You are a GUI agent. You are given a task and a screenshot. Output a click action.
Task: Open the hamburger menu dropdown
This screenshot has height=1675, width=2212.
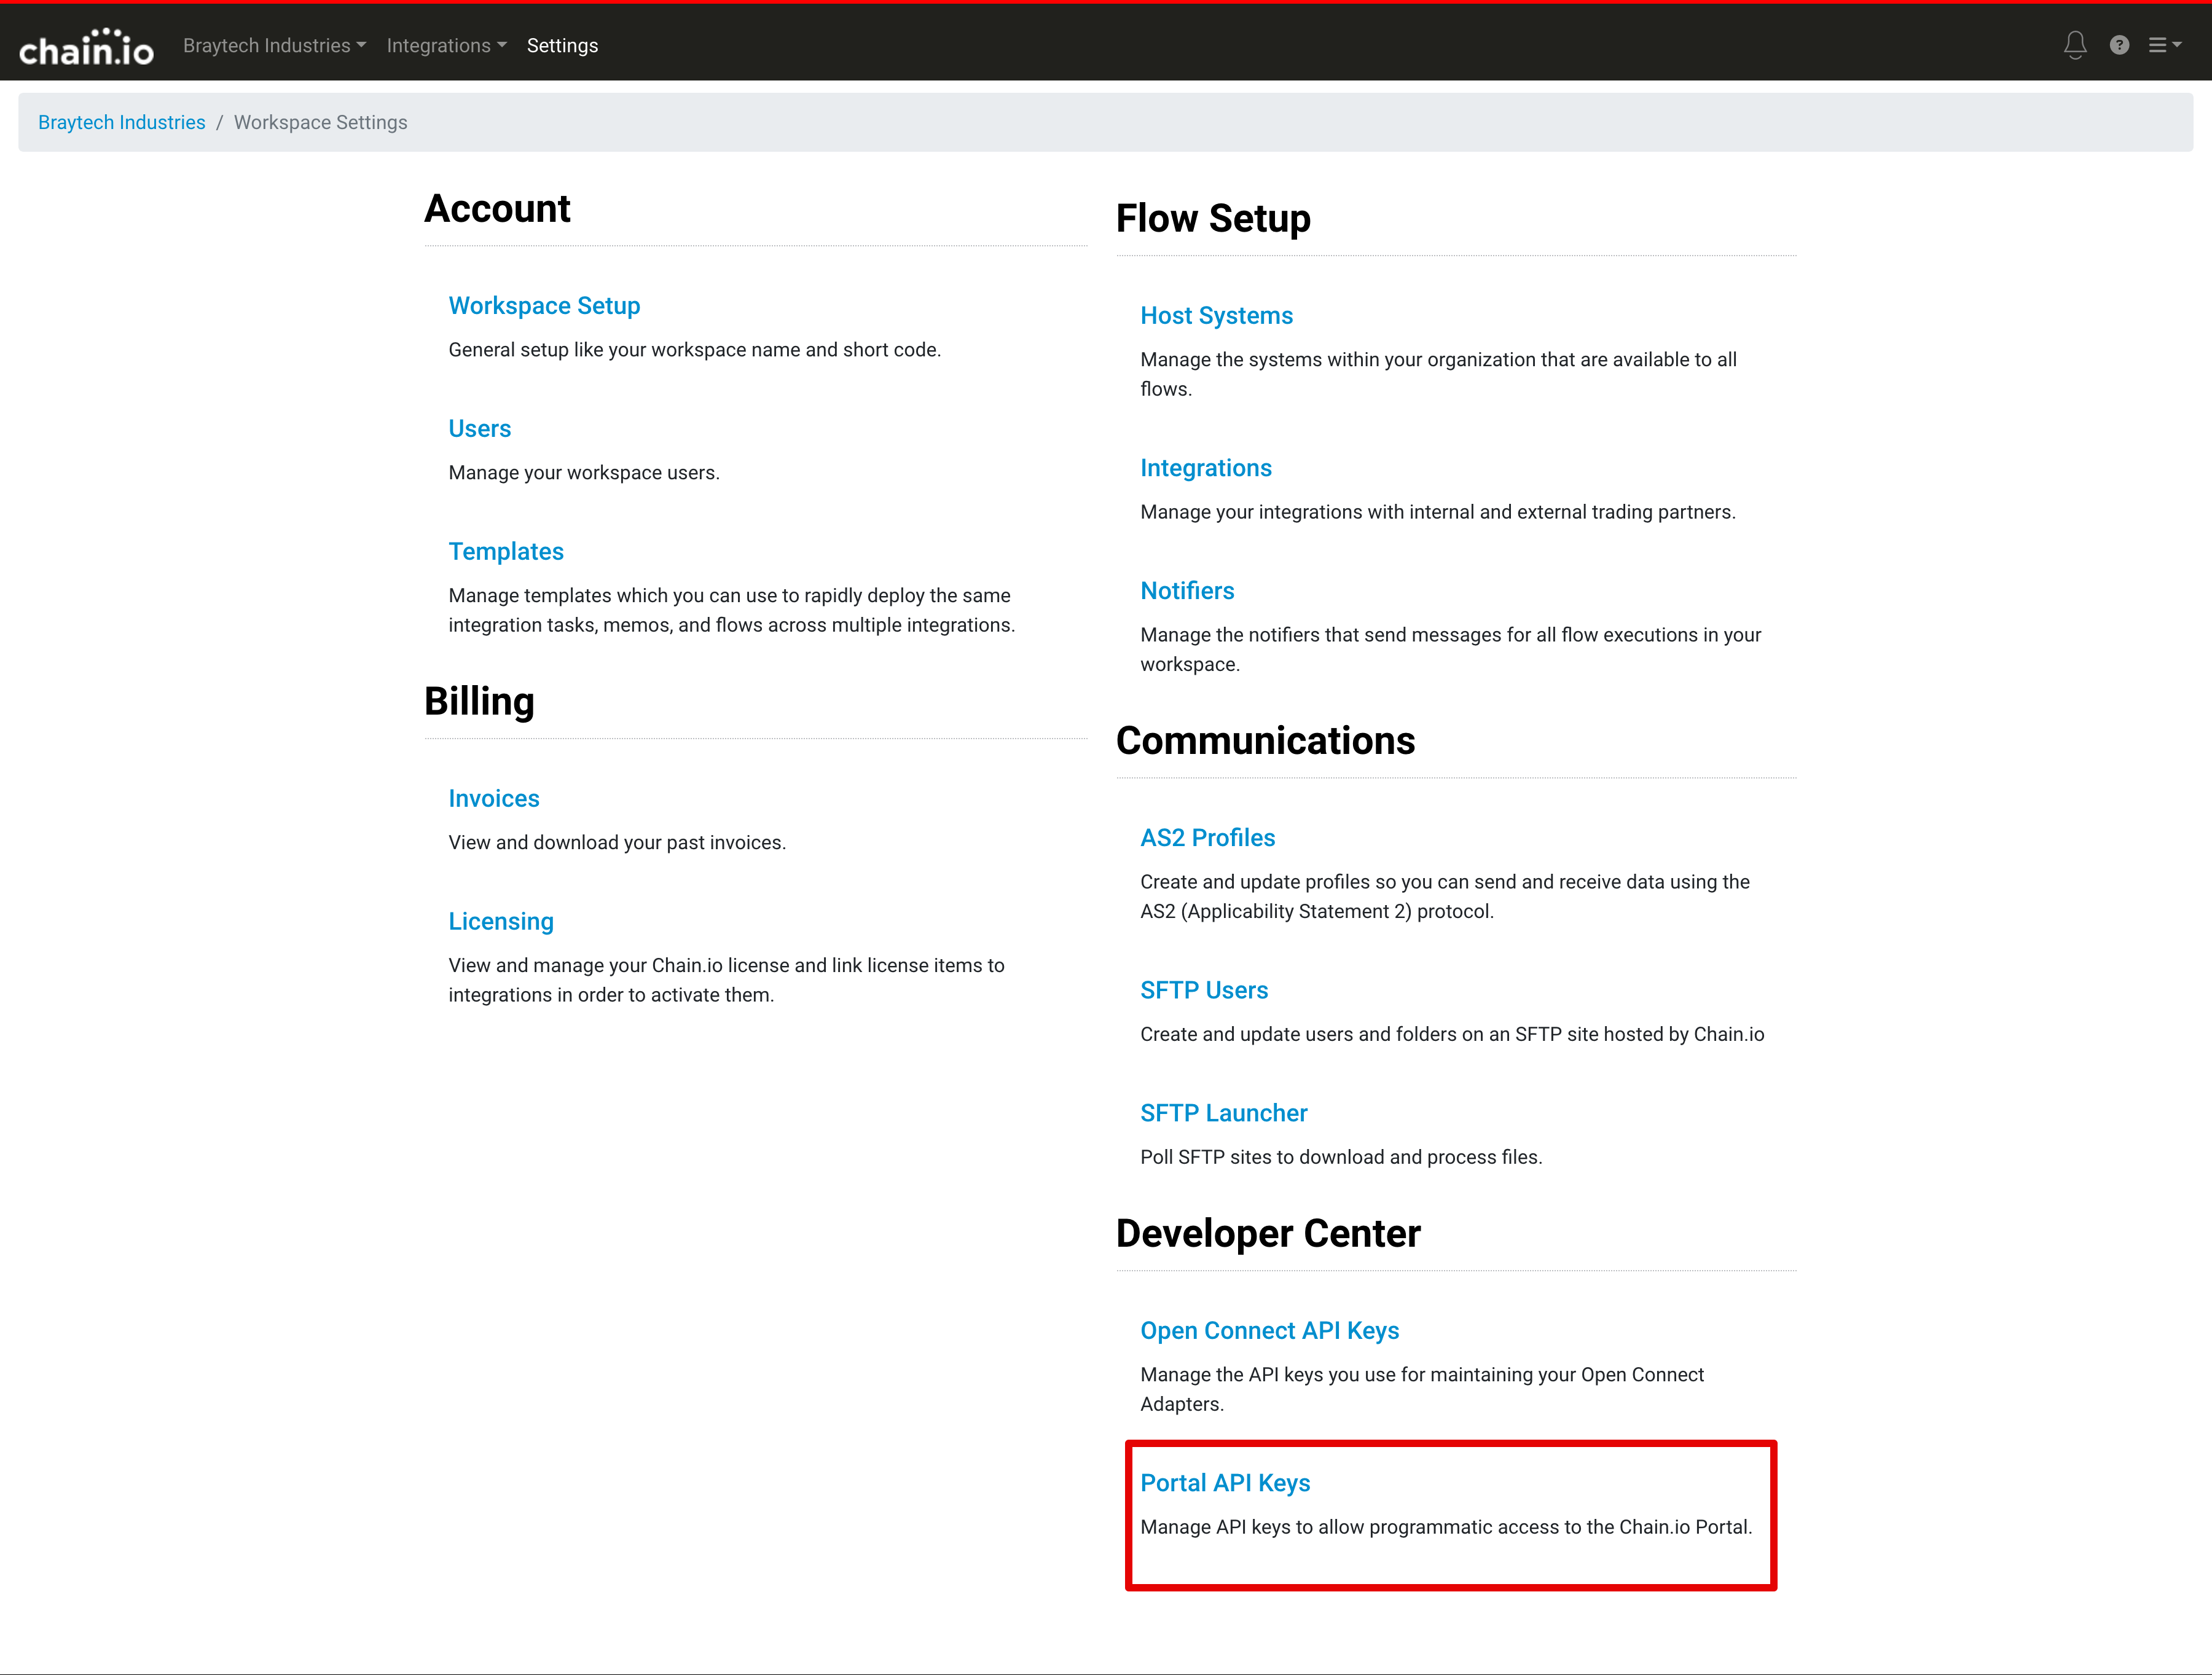click(x=2163, y=45)
